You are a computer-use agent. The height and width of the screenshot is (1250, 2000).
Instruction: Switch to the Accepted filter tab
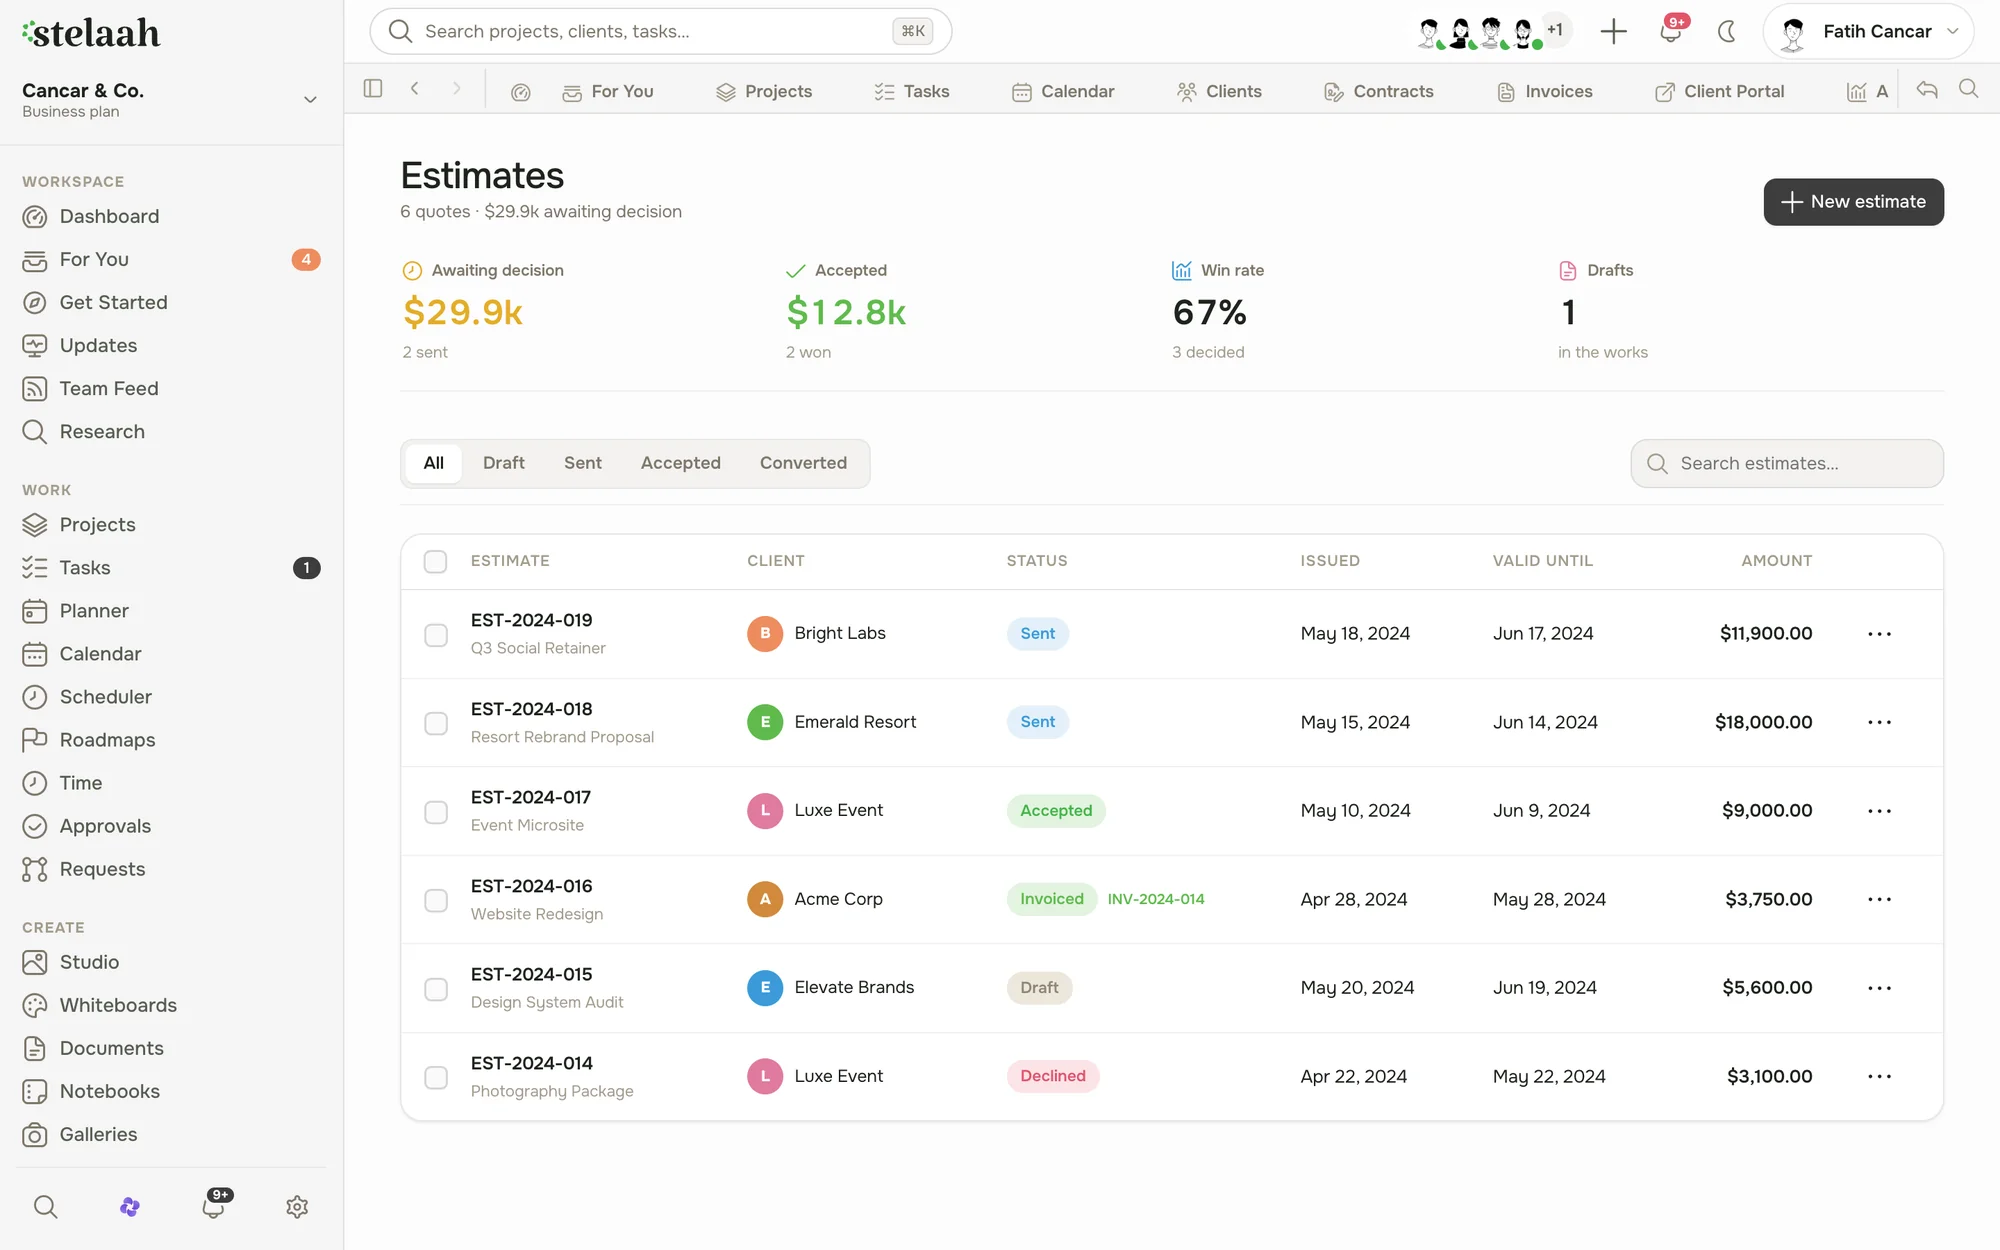pos(680,463)
